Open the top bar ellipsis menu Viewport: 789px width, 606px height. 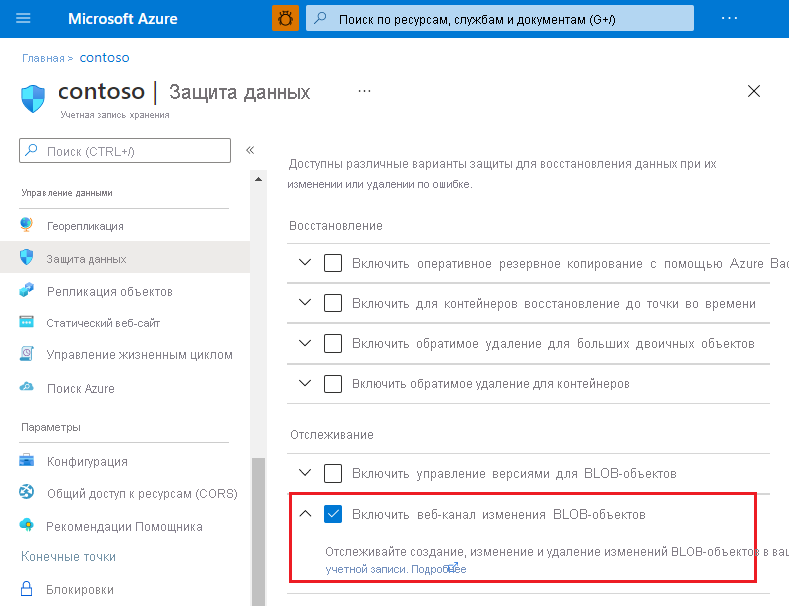click(729, 19)
